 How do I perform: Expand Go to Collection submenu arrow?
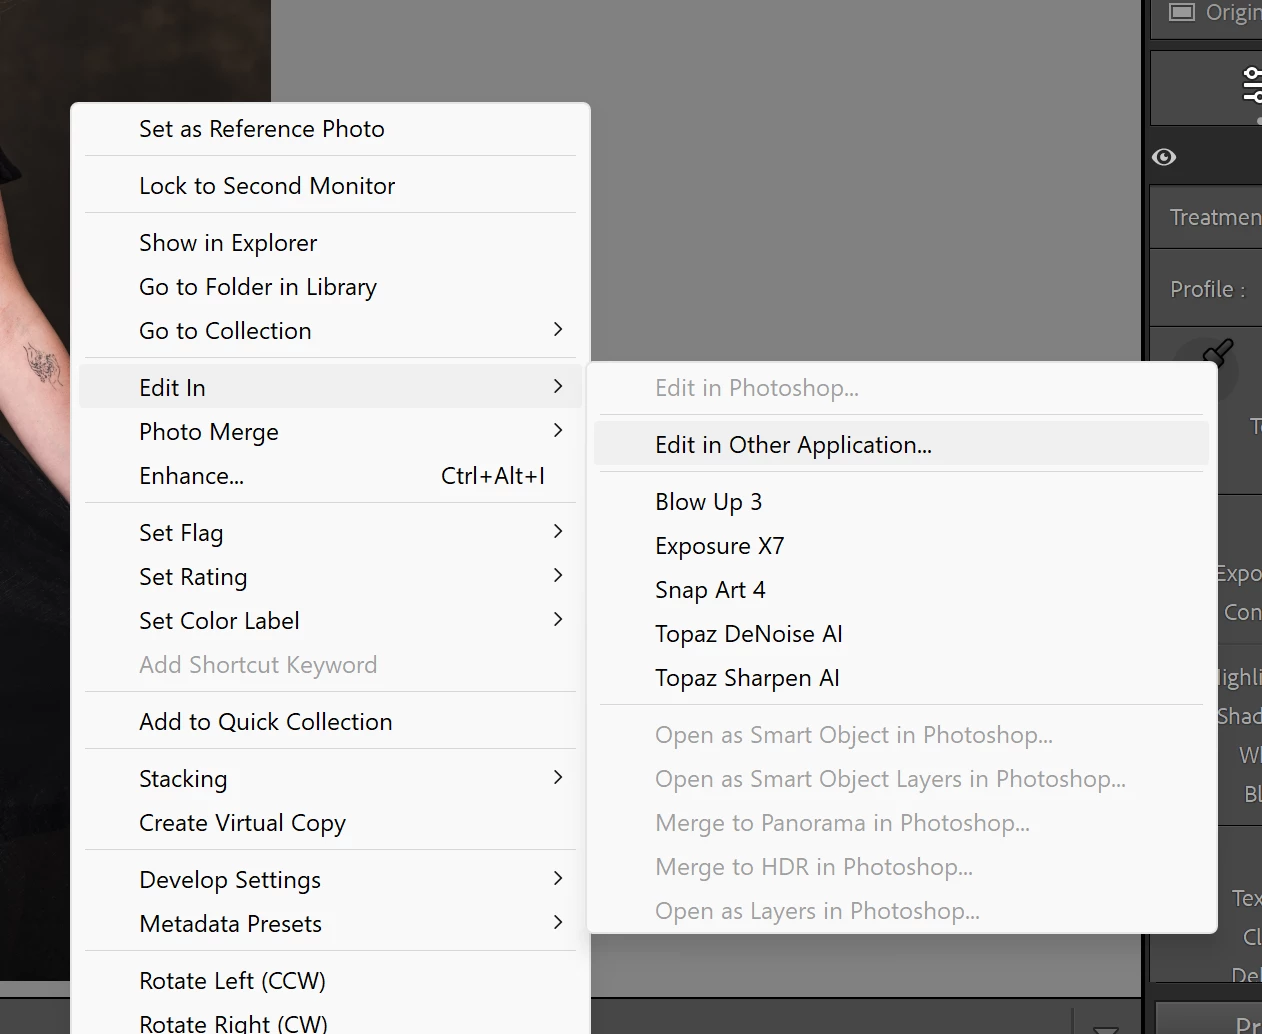(558, 329)
